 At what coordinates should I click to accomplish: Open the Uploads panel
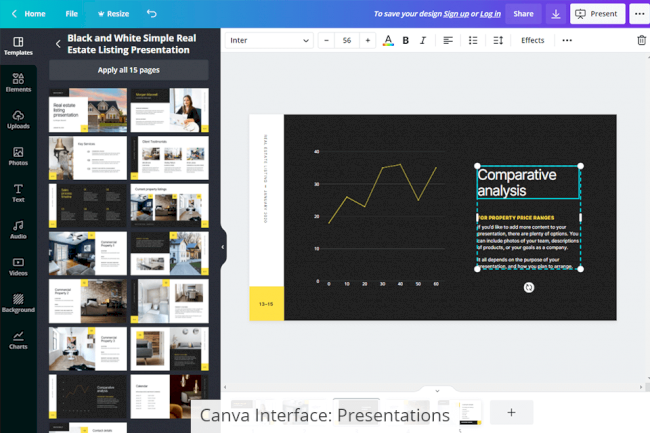(x=18, y=119)
